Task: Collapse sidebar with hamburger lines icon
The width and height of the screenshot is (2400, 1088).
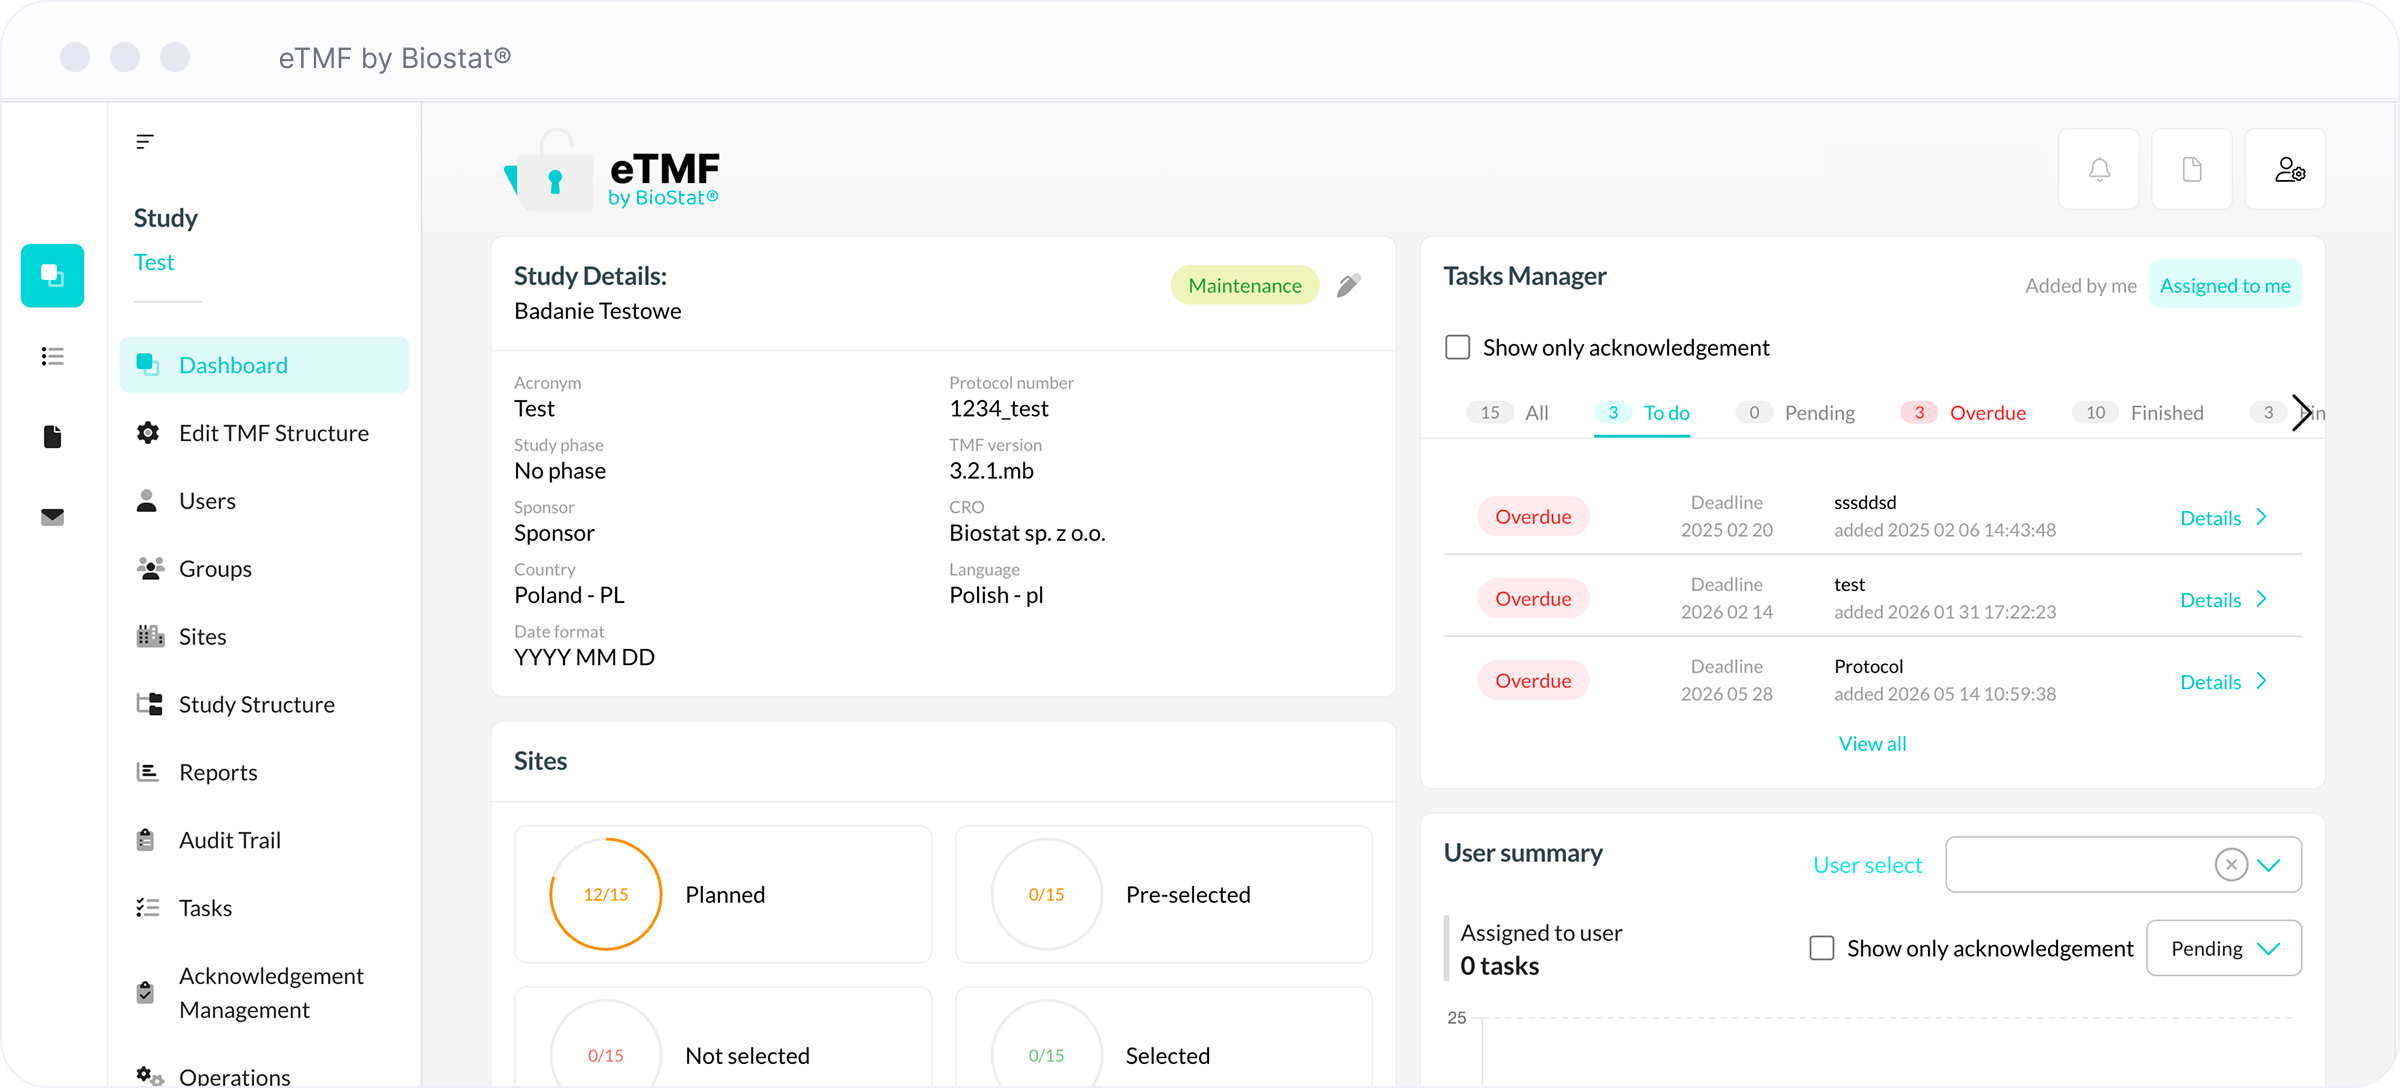Action: pyautogui.click(x=145, y=142)
